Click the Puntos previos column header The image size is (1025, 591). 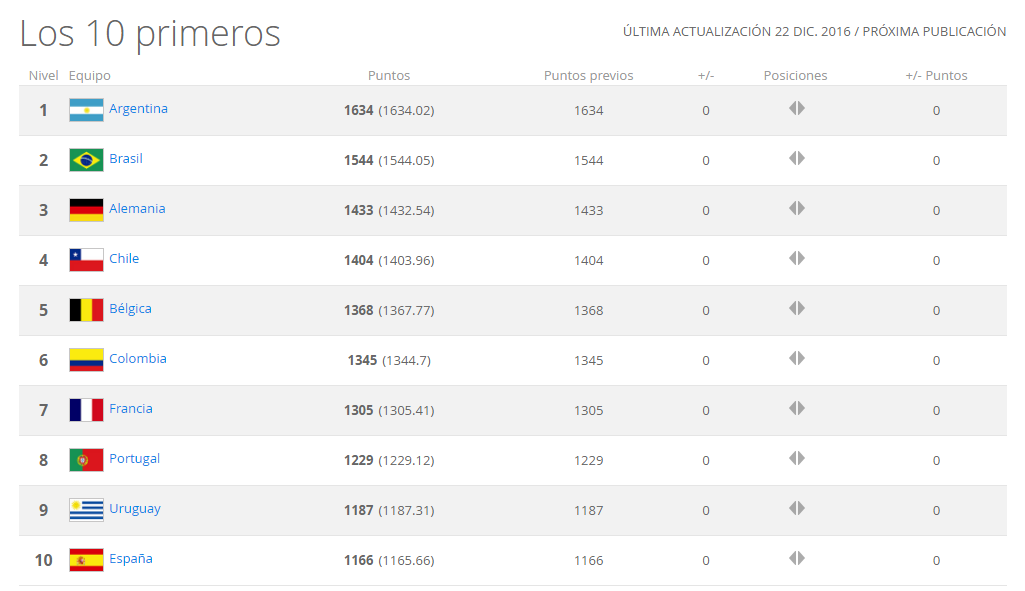point(588,76)
